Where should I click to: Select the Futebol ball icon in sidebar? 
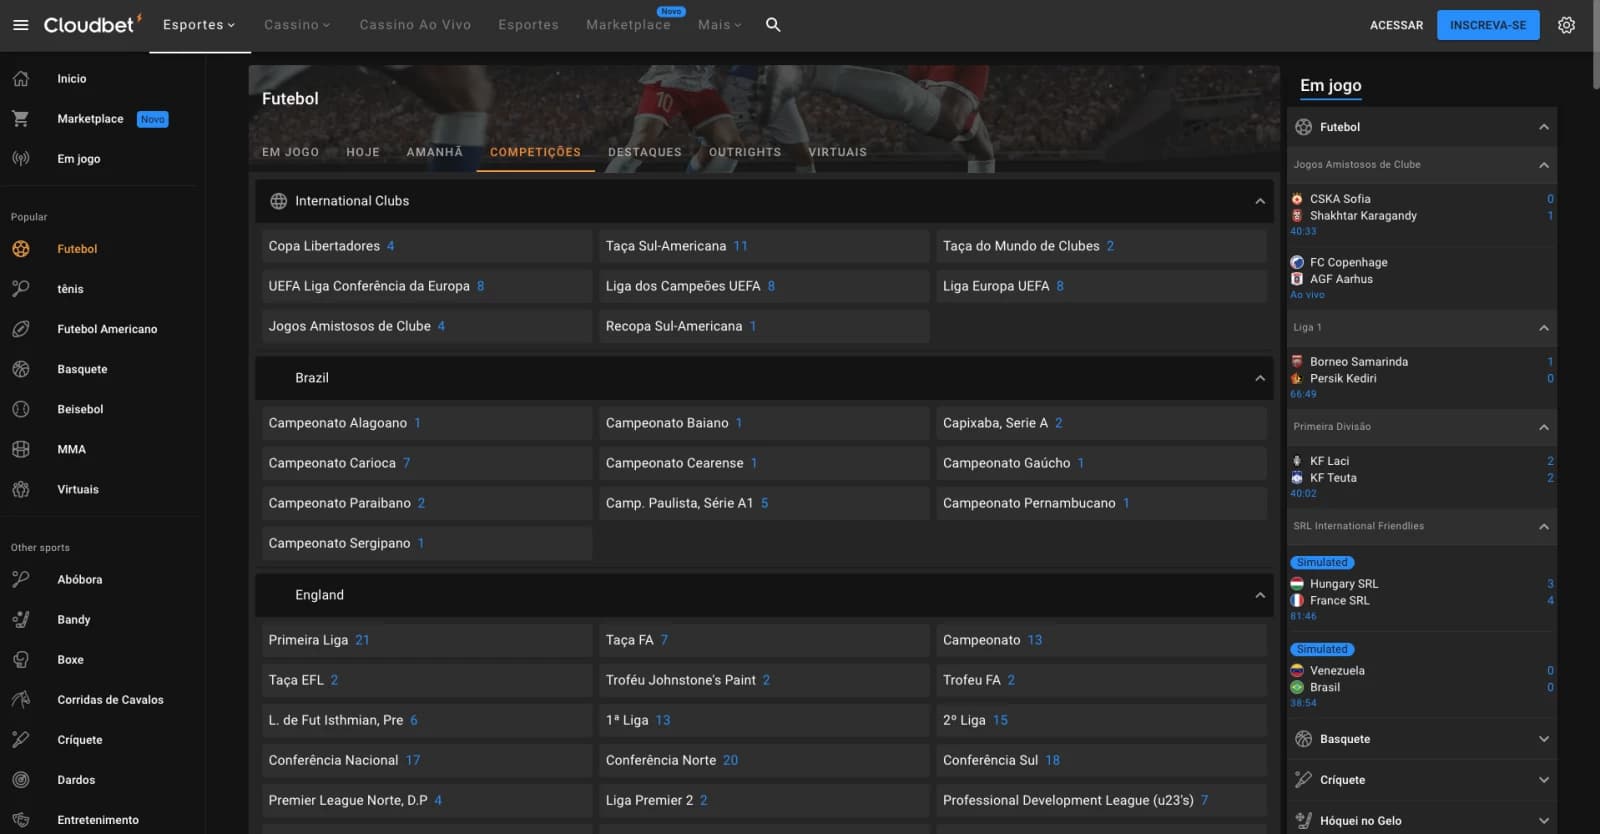coord(21,249)
